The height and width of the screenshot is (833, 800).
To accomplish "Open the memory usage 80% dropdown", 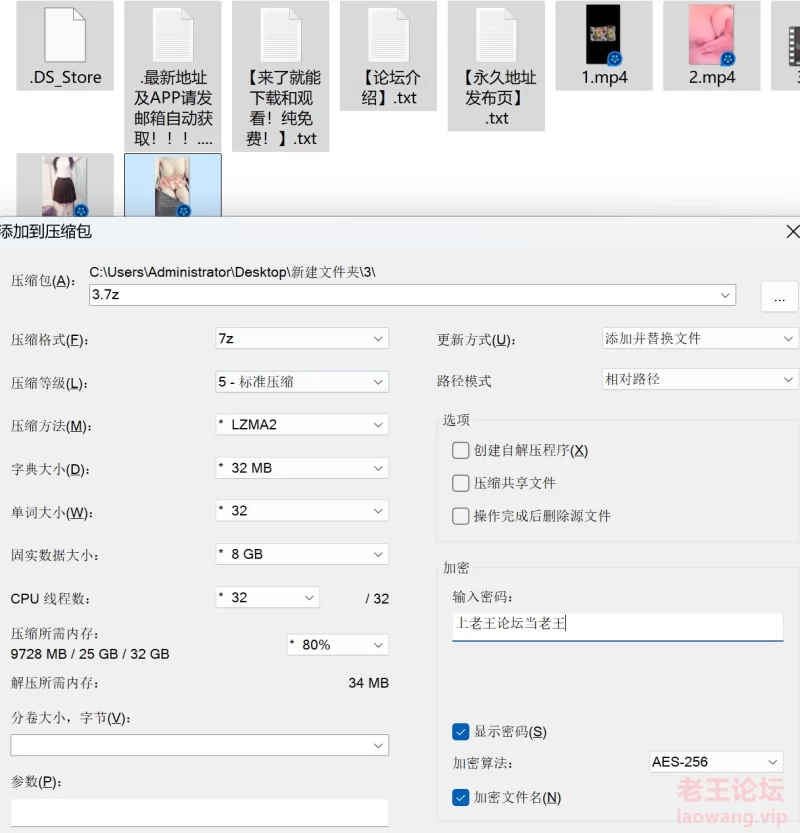I will [337, 645].
